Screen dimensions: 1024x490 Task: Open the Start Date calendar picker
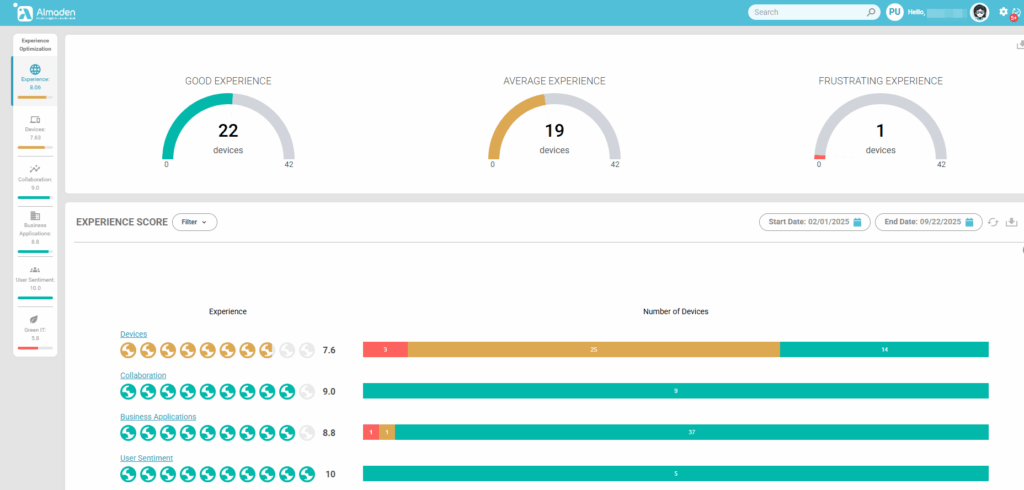[x=857, y=222]
